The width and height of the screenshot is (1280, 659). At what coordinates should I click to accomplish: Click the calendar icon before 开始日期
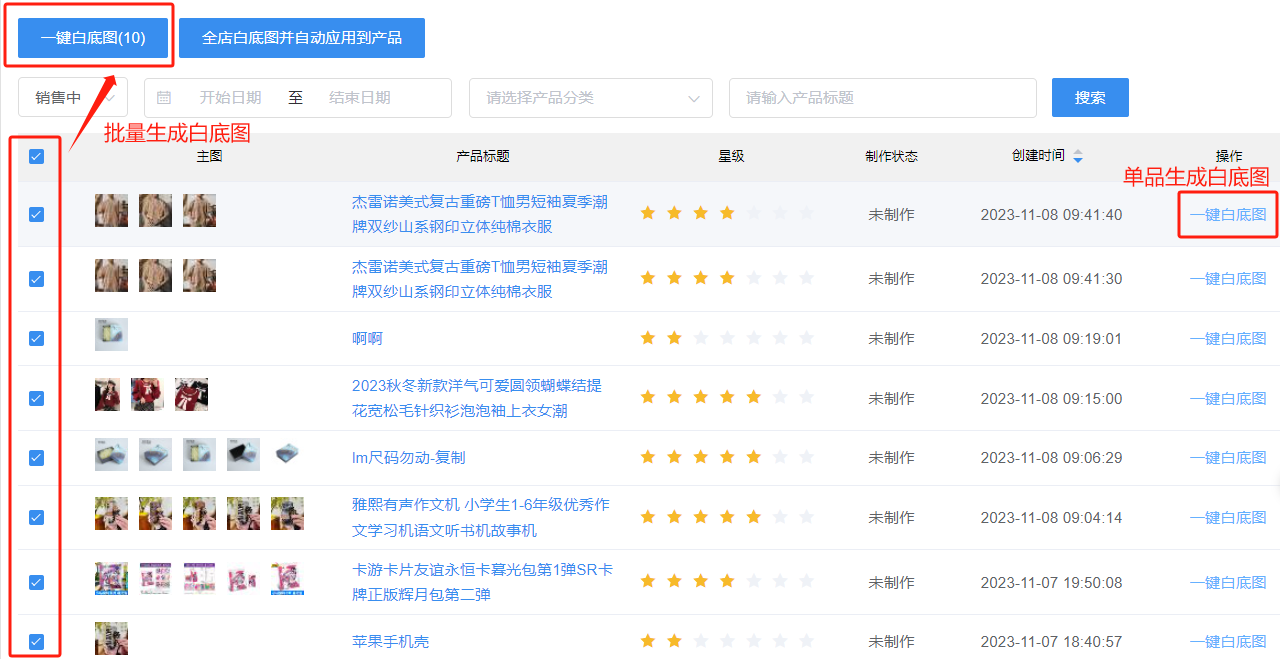click(163, 97)
